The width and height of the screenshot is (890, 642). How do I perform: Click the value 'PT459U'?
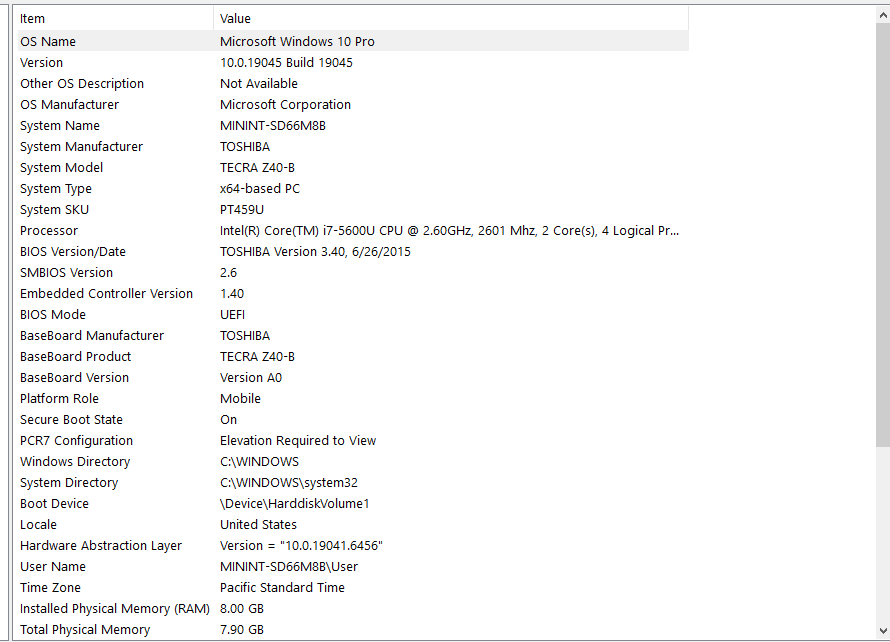pos(242,209)
